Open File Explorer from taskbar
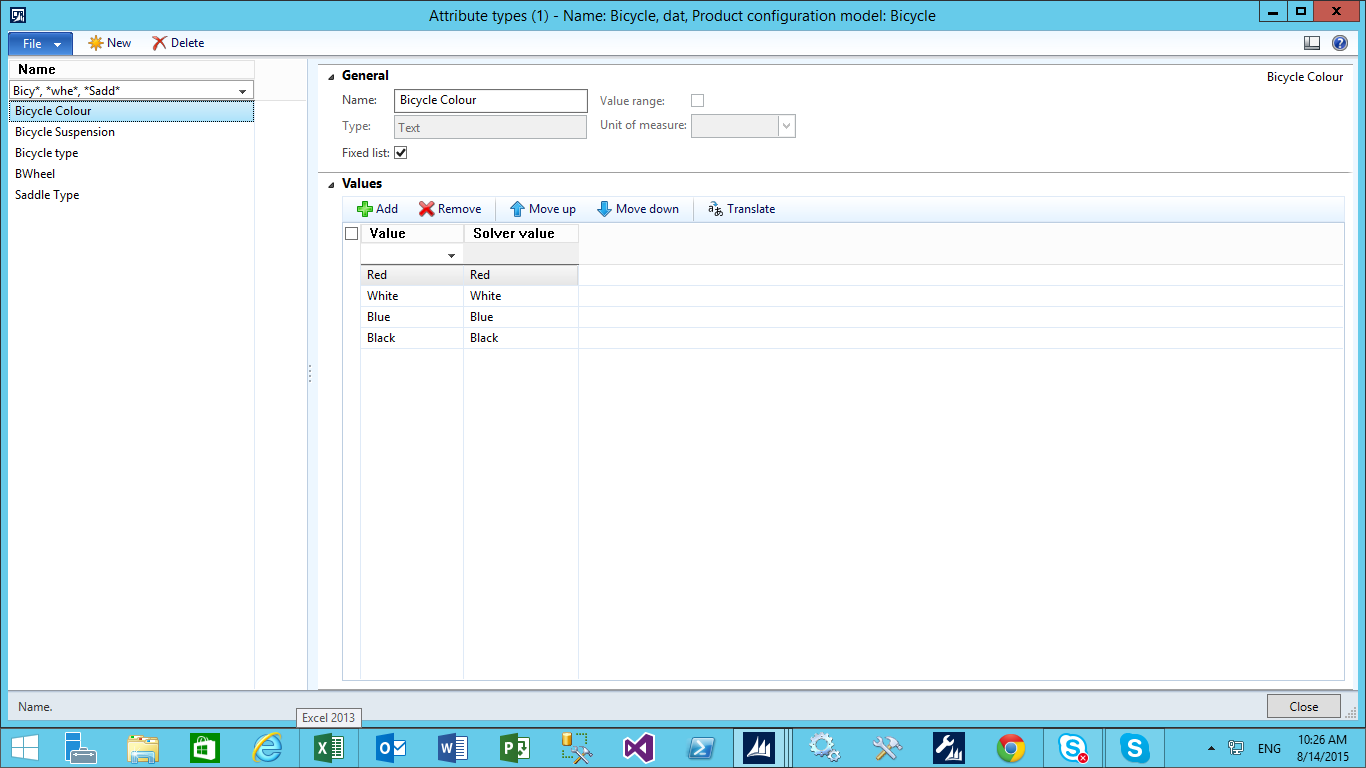This screenshot has height=768, width=1366. click(x=143, y=747)
